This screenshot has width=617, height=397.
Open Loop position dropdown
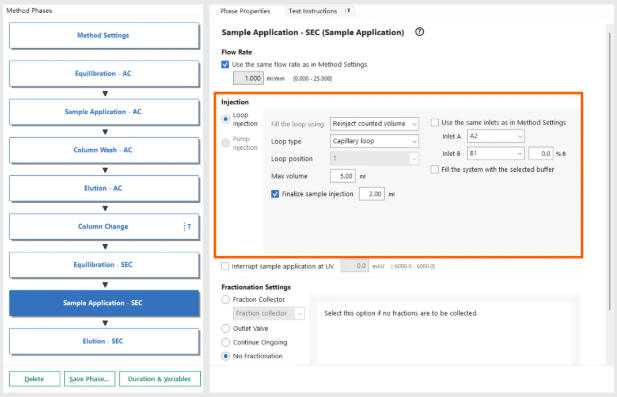pos(374,158)
